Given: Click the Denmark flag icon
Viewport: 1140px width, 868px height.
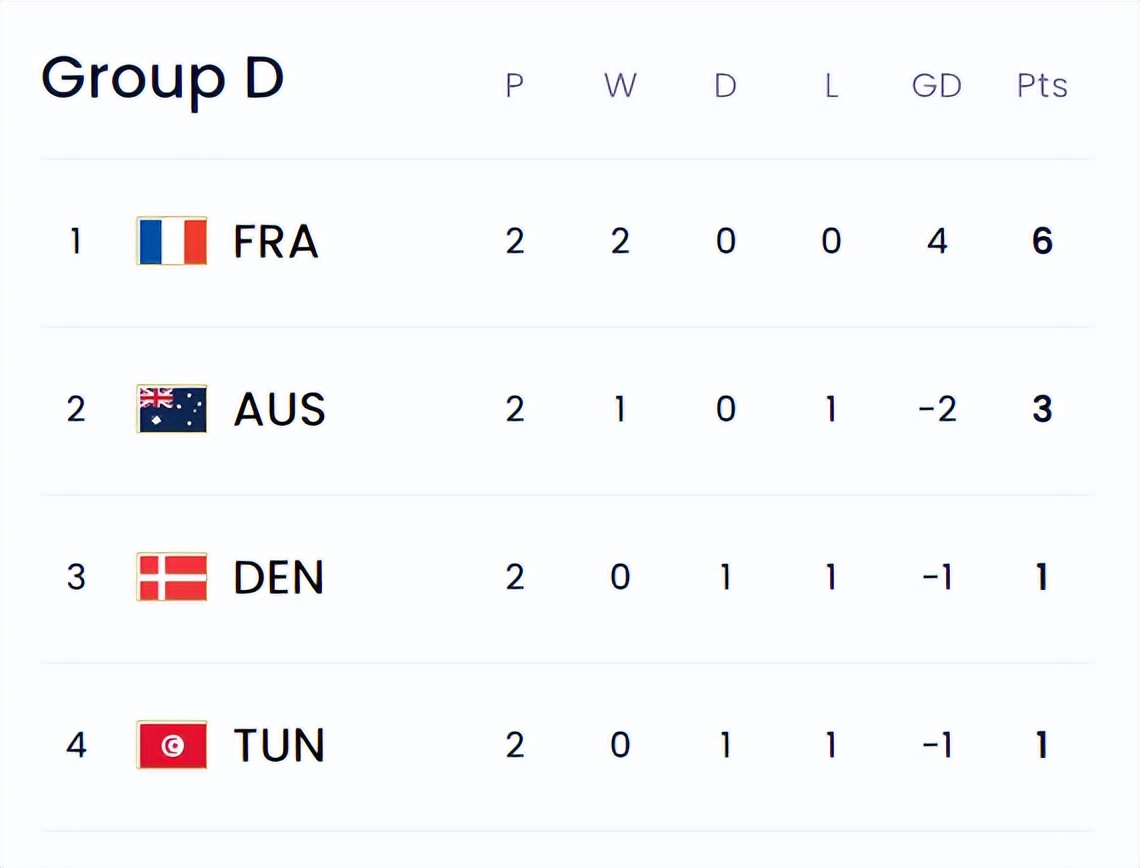Looking at the screenshot, I should tap(172, 577).
